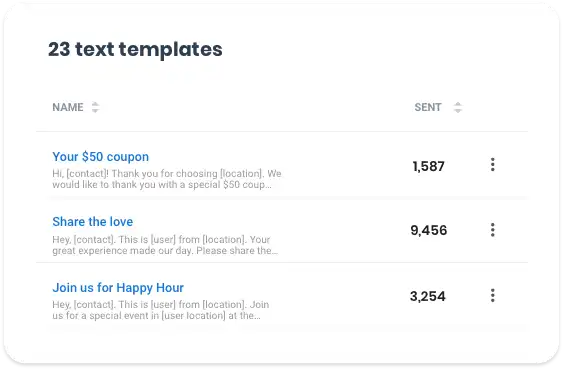The width and height of the screenshot is (563, 370).
Task: Click the SENT column header label
Action: coord(428,107)
